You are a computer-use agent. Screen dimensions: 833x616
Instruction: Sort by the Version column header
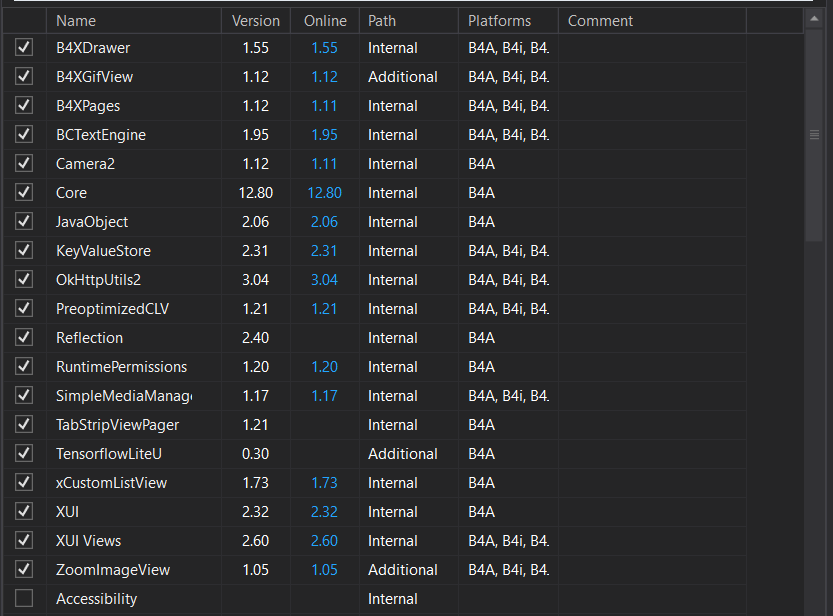256,20
